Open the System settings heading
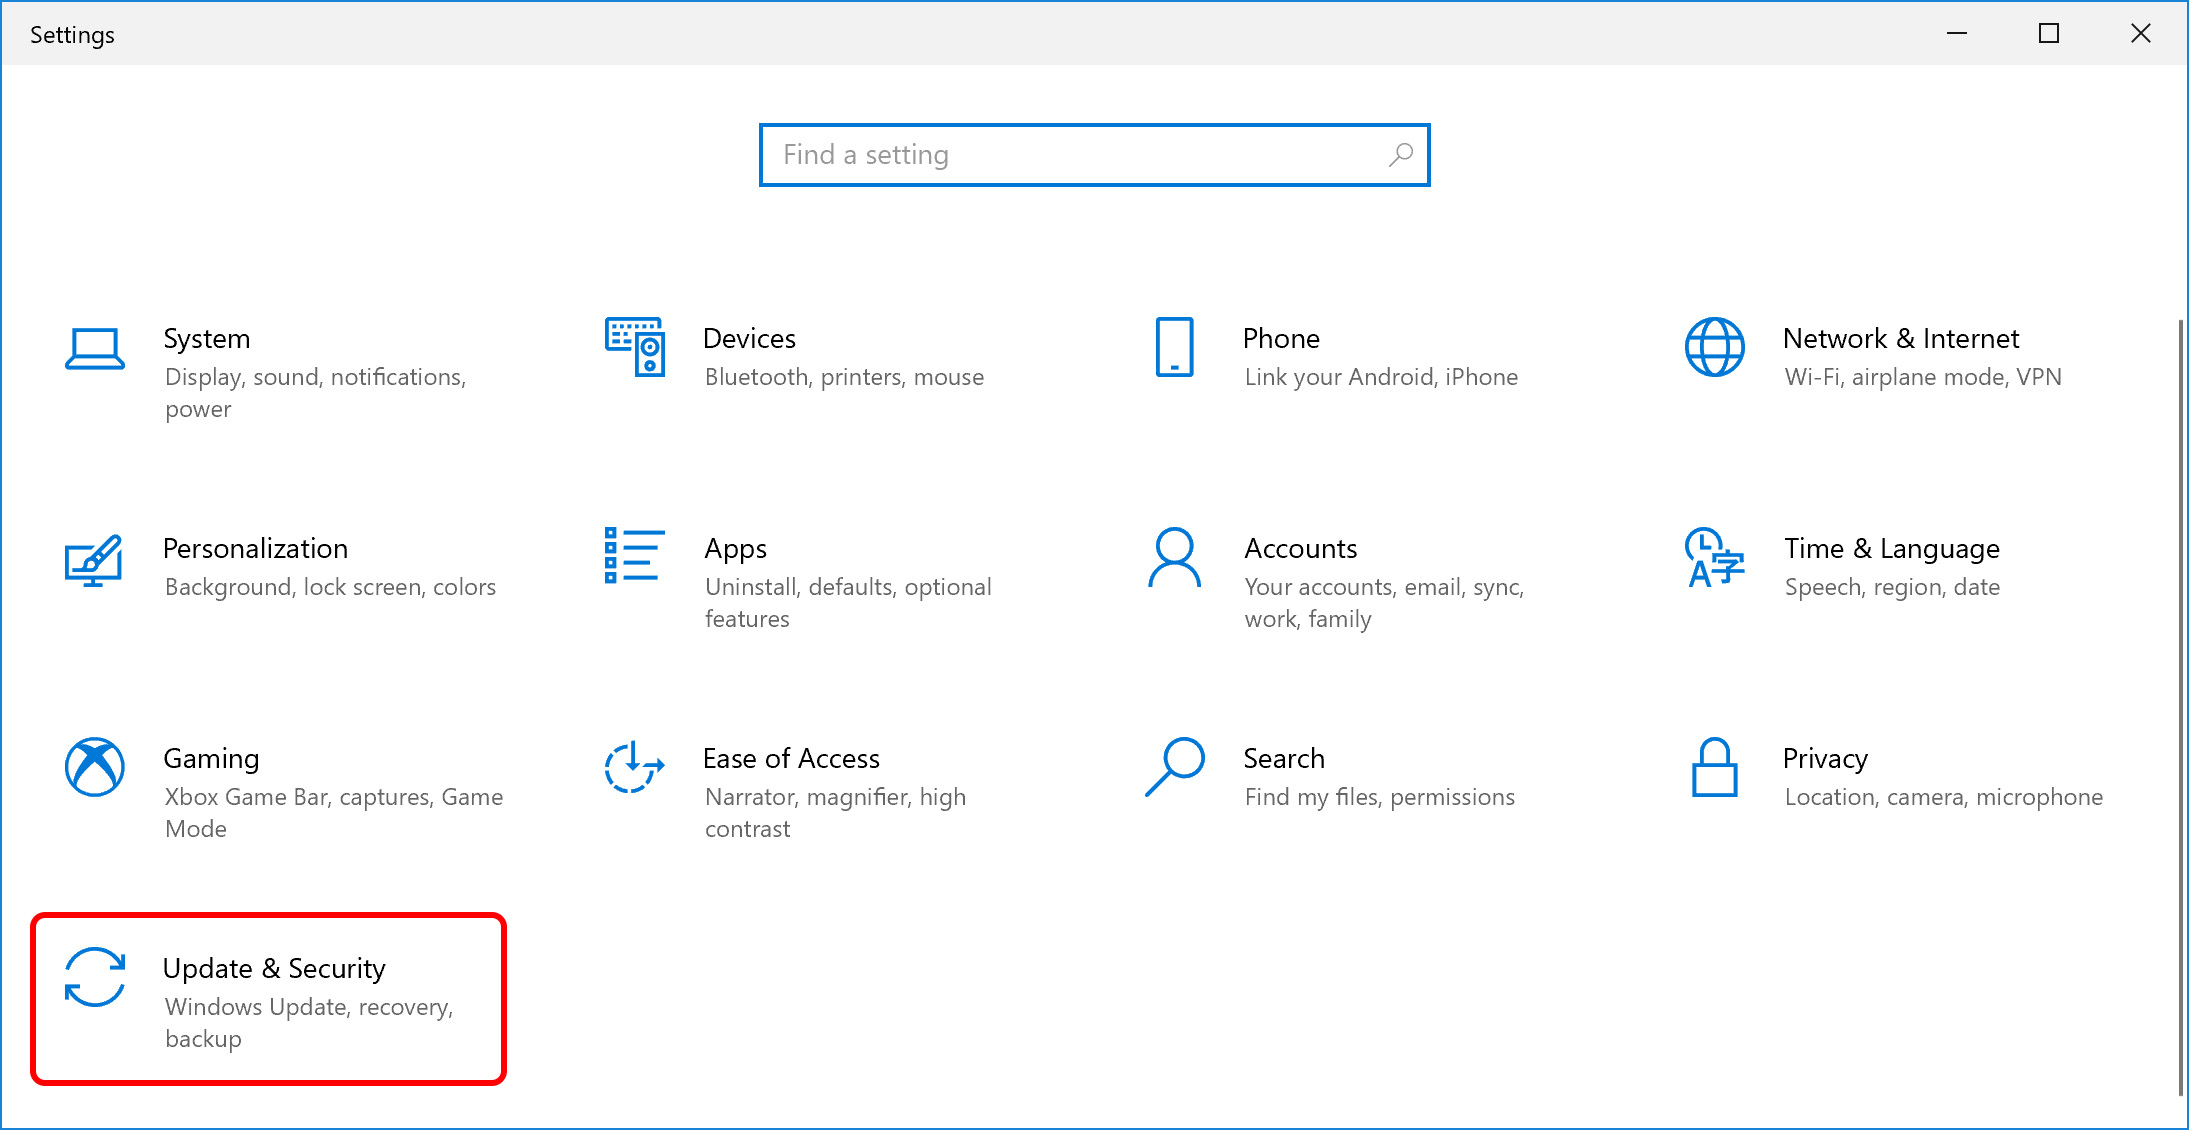The width and height of the screenshot is (2189, 1130). (207, 339)
